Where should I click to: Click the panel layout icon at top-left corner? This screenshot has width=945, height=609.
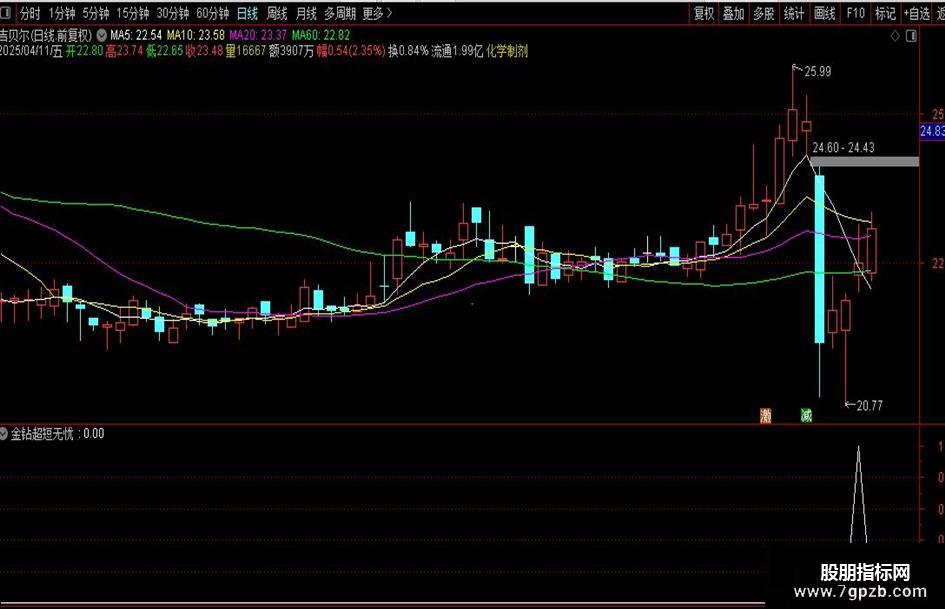point(6,13)
